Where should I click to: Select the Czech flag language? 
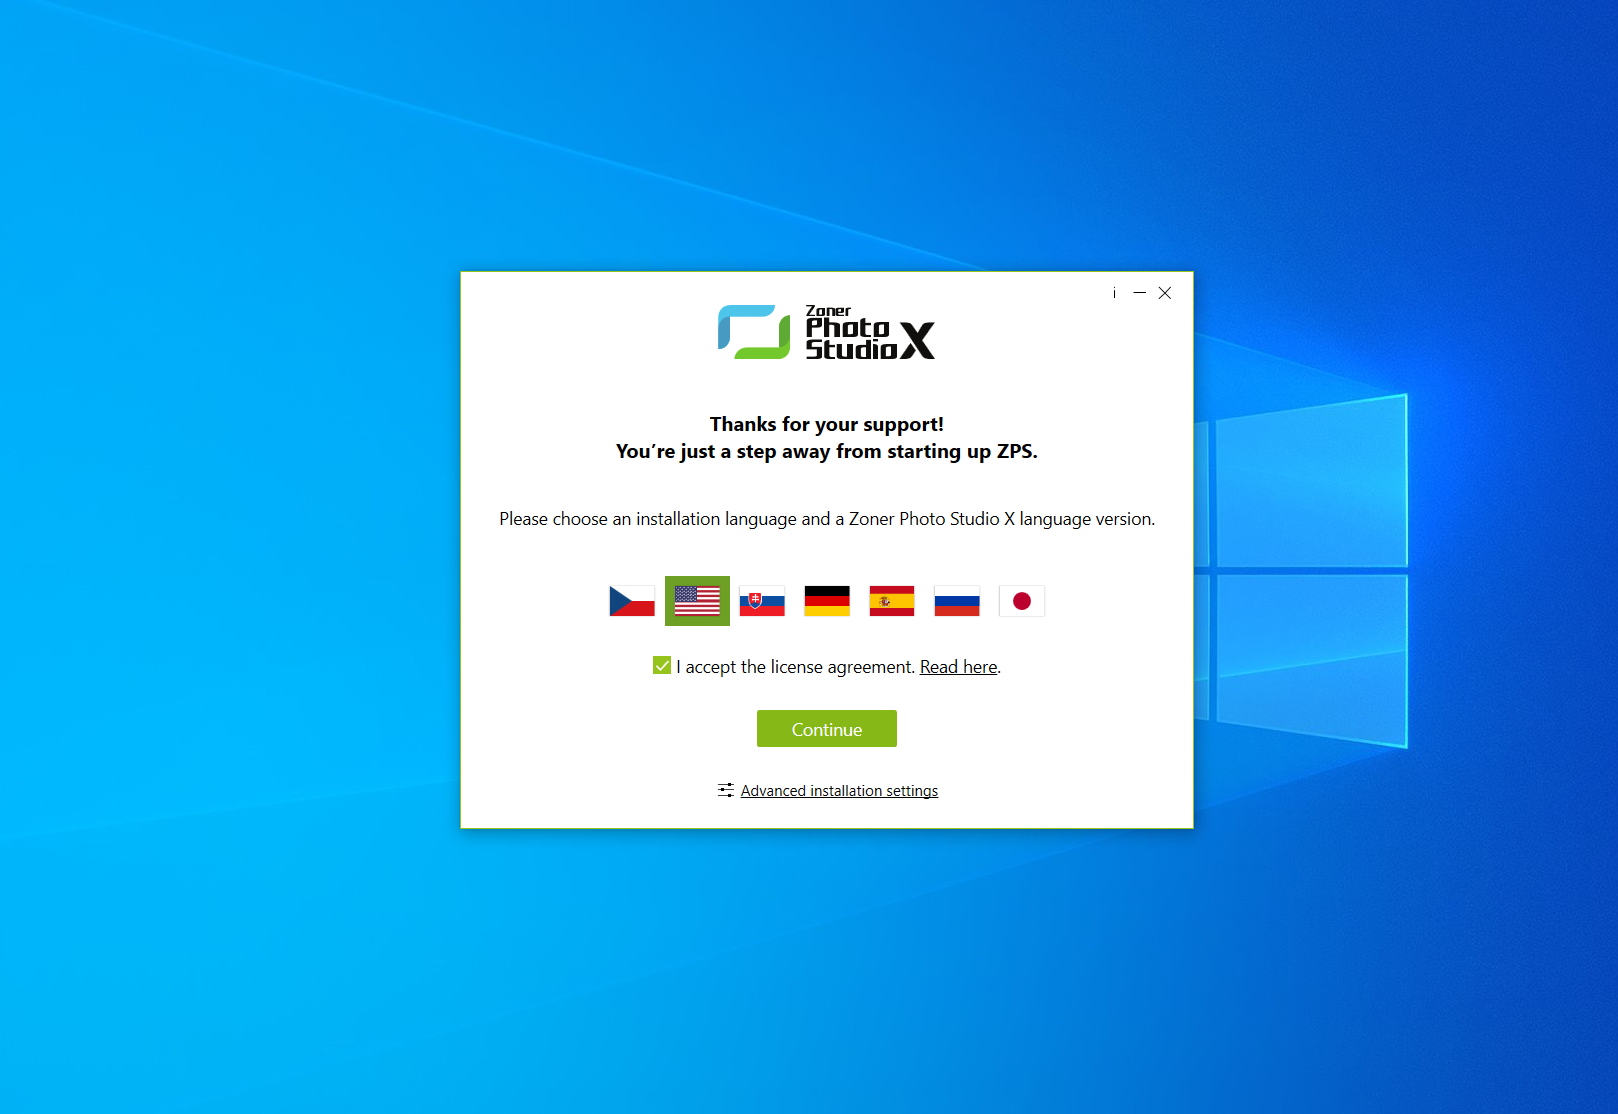click(632, 601)
